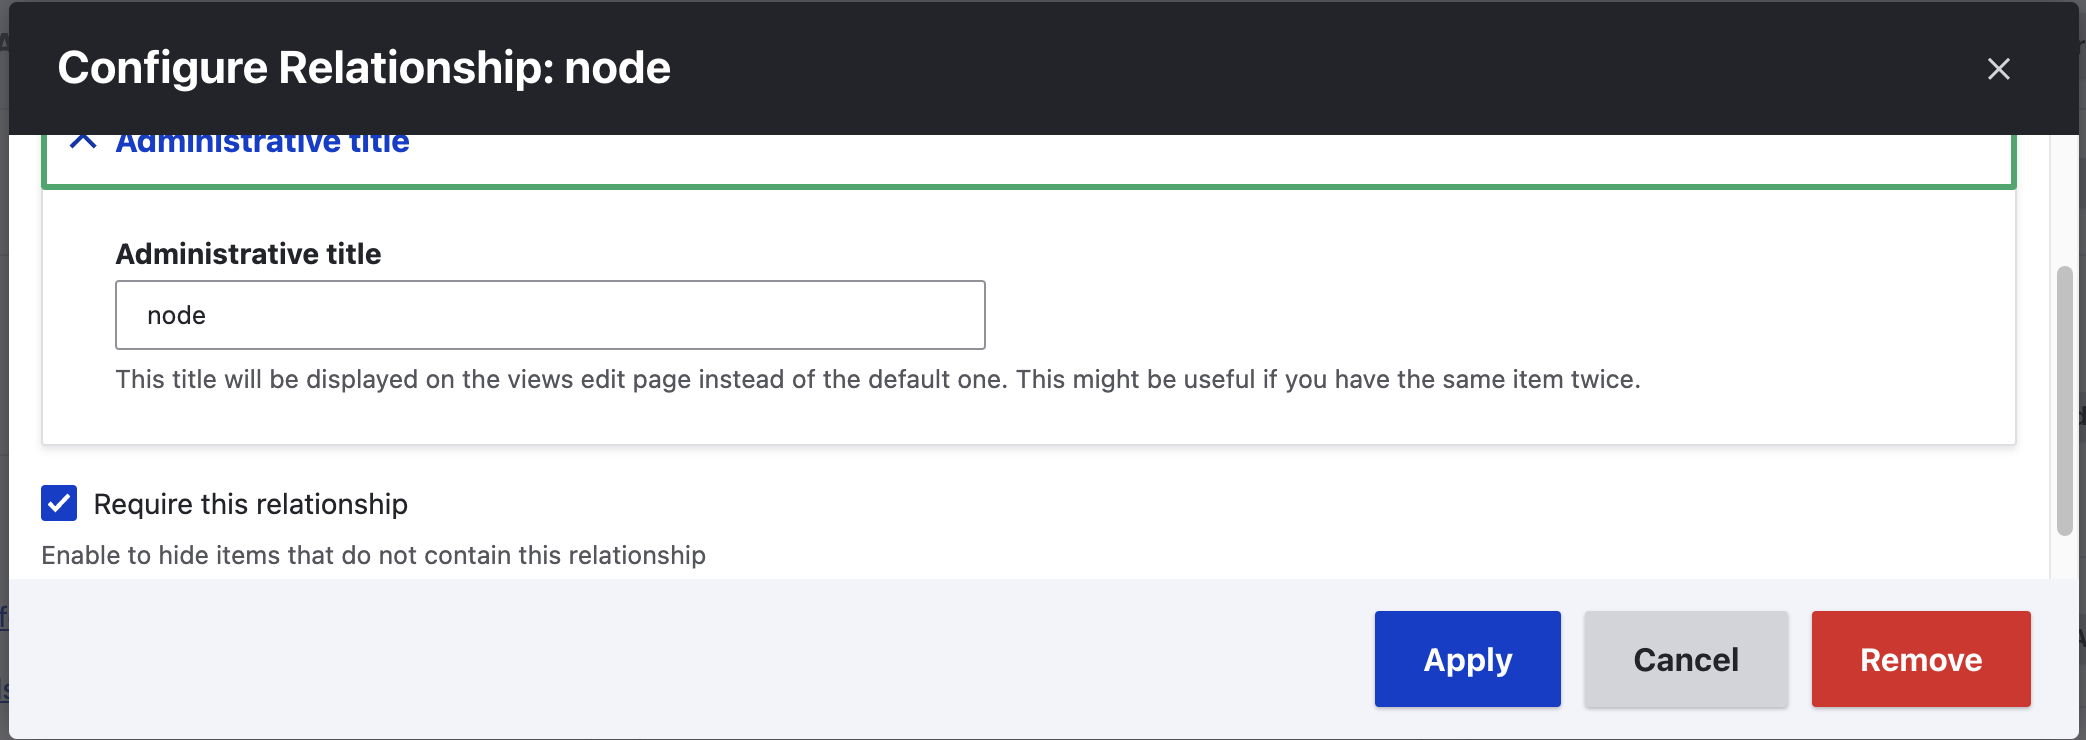2086x740 pixels.
Task: Click the blue Administrative title section heading
Action: tap(262, 143)
